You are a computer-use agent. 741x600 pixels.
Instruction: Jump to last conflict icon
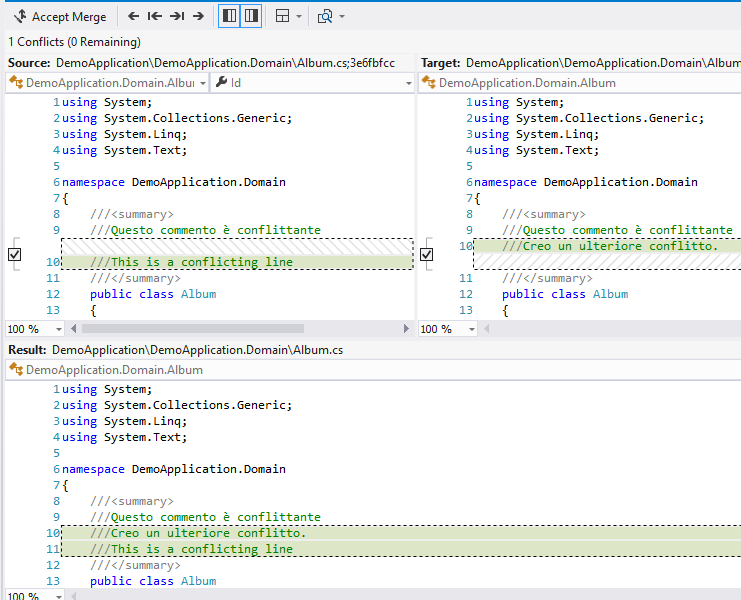176,17
